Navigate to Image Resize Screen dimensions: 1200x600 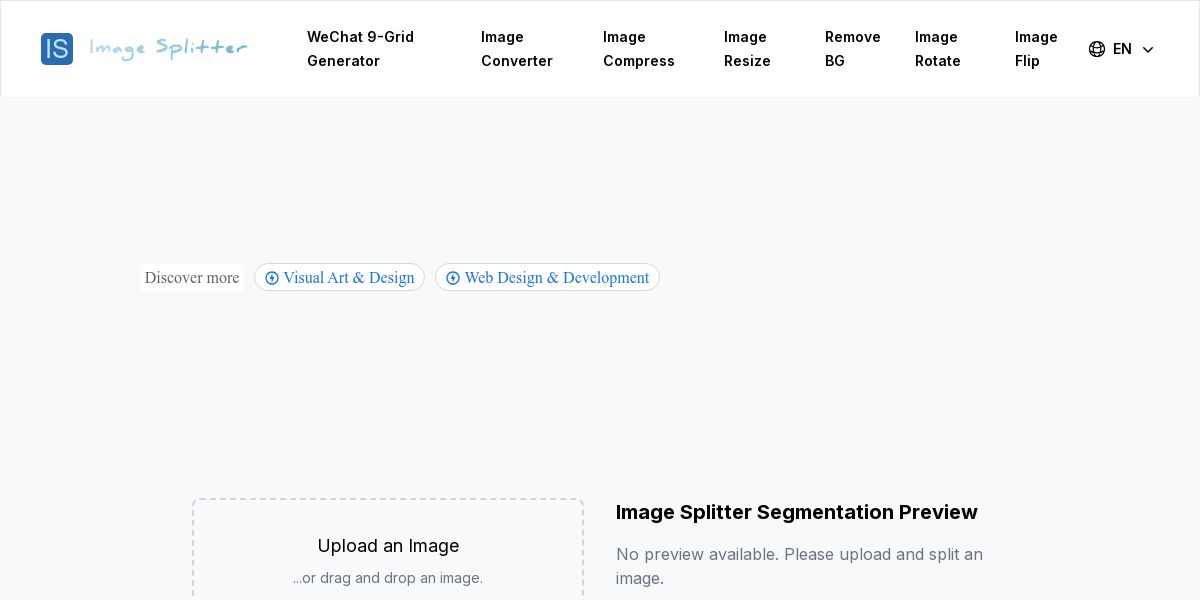747,49
